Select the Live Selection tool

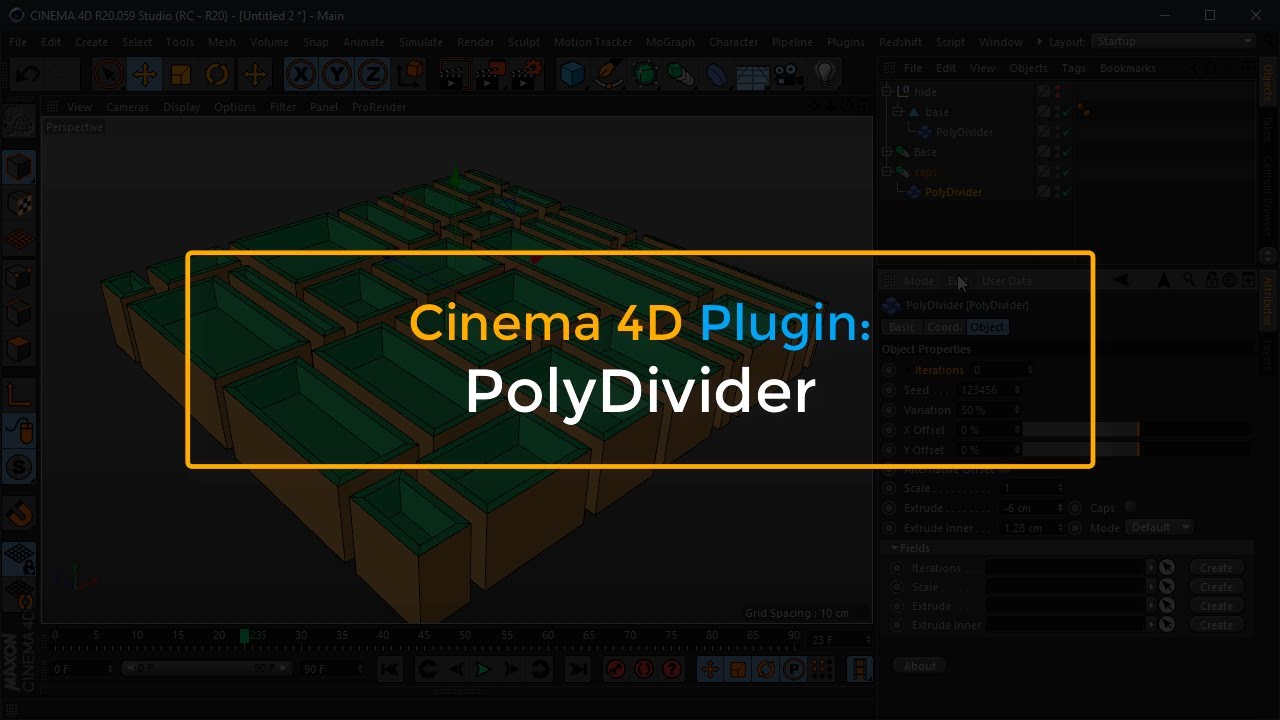click(108, 74)
